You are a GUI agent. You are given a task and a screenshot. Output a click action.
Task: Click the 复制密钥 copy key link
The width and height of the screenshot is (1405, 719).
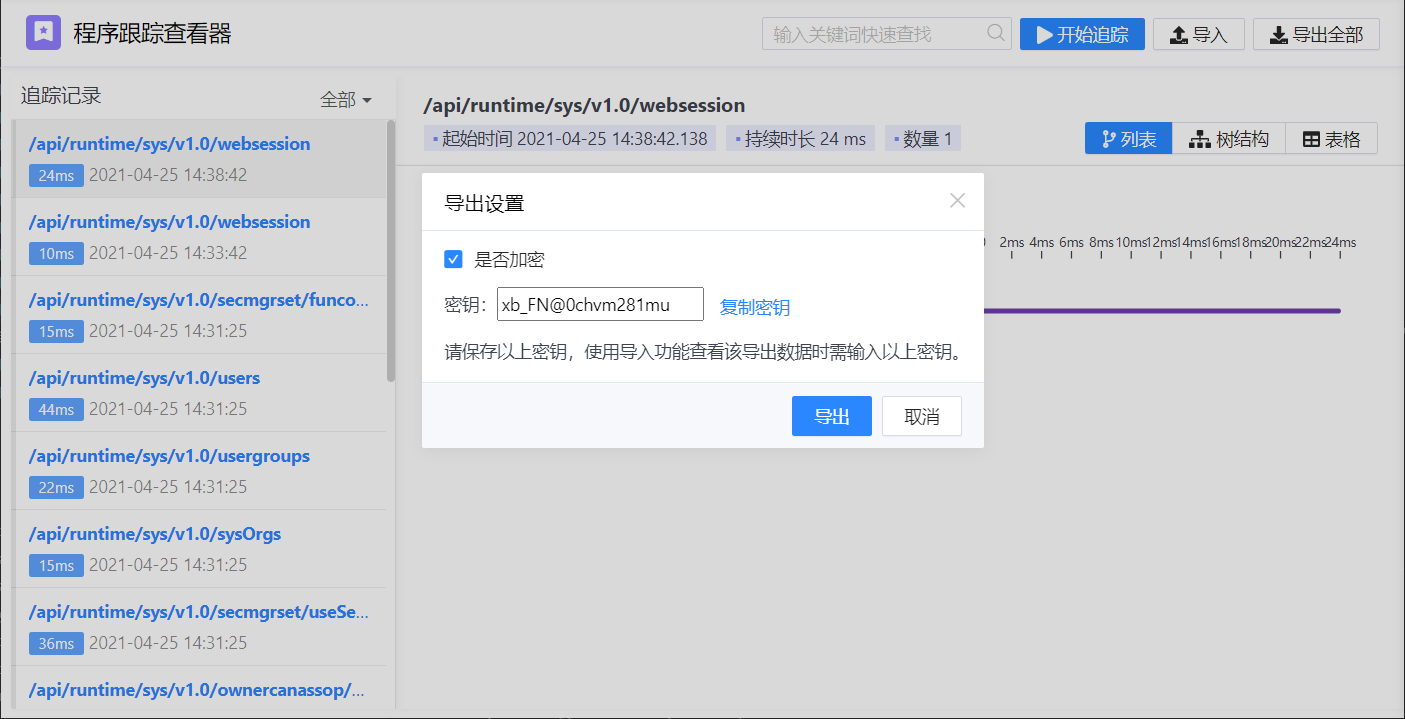coord(755,307)
